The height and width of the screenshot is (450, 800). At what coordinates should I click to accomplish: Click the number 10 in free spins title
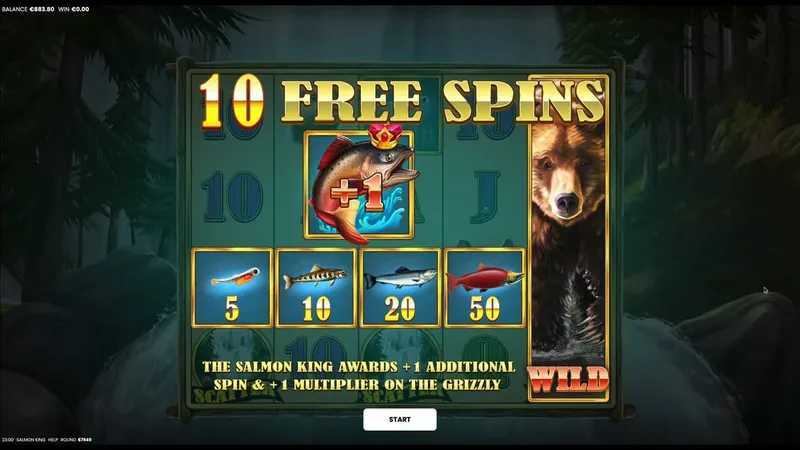232,101
